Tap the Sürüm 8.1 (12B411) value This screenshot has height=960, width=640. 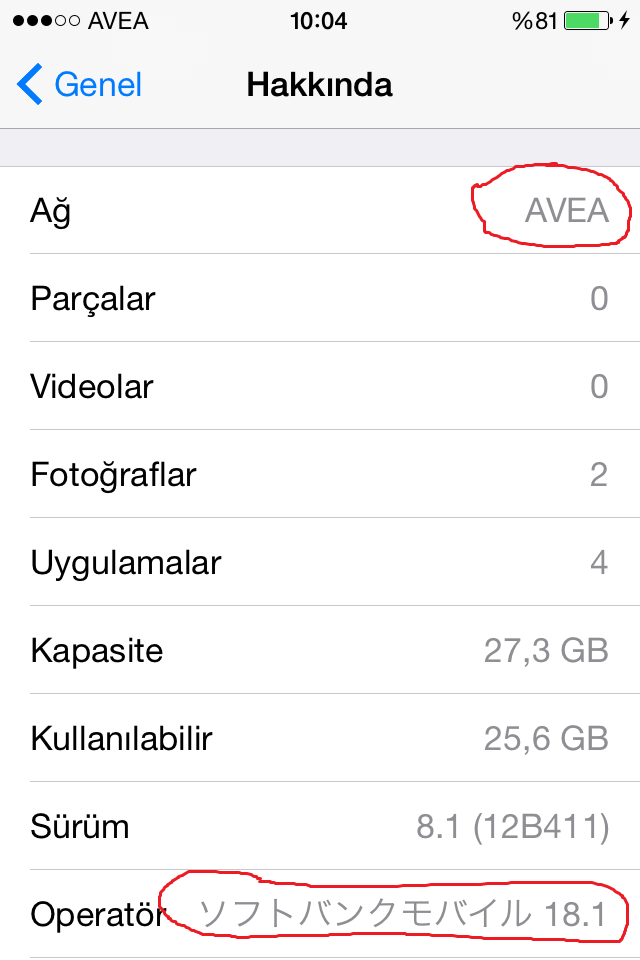click(513, 827)
